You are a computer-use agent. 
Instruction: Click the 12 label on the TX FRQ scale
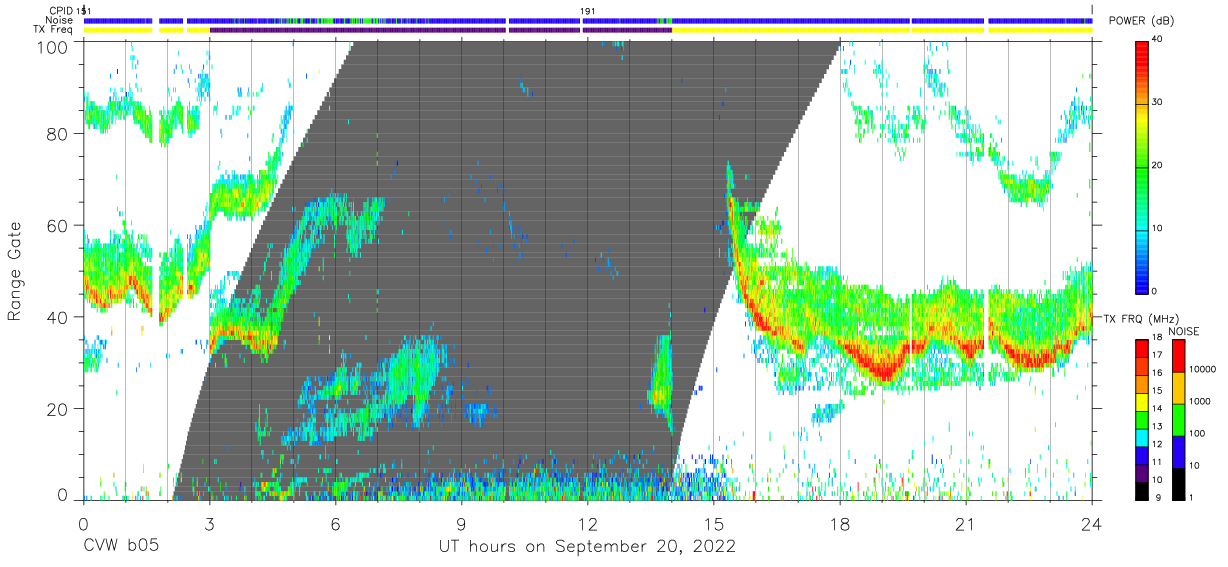pyautogui.click(x=1157, y=445)
